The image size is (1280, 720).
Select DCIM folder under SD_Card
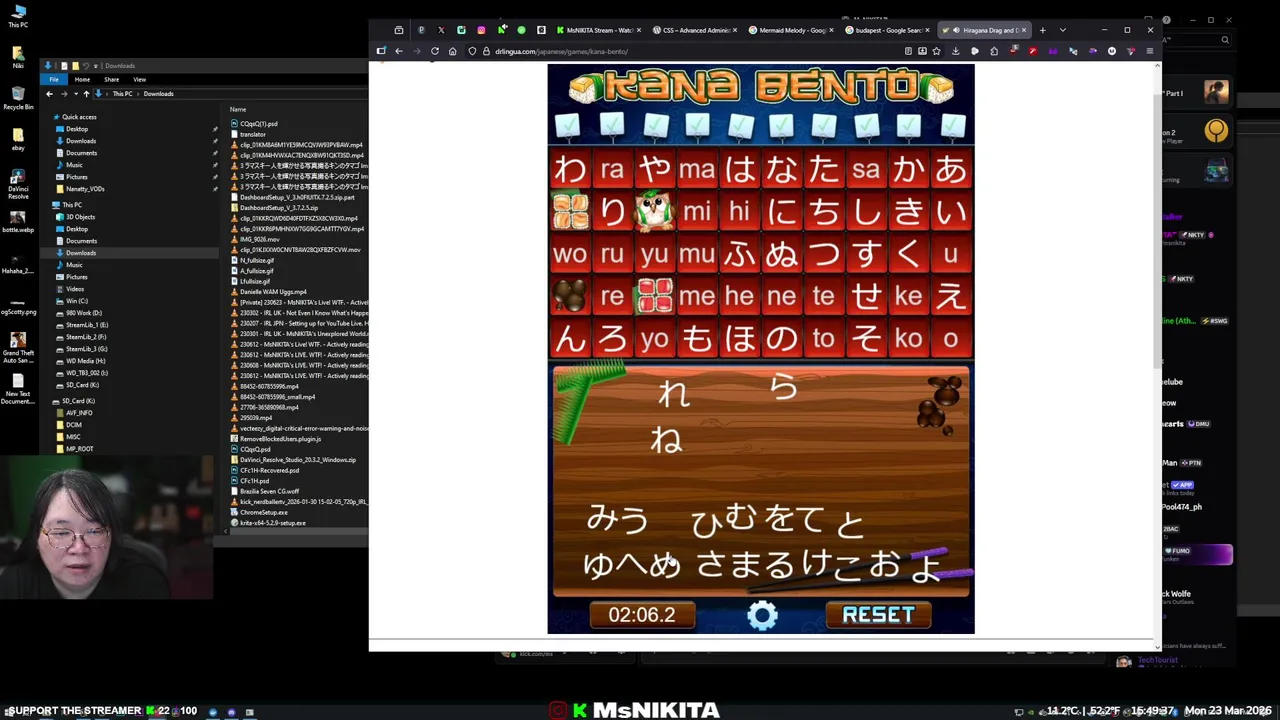pyautogui.click(x=74, y=425)
